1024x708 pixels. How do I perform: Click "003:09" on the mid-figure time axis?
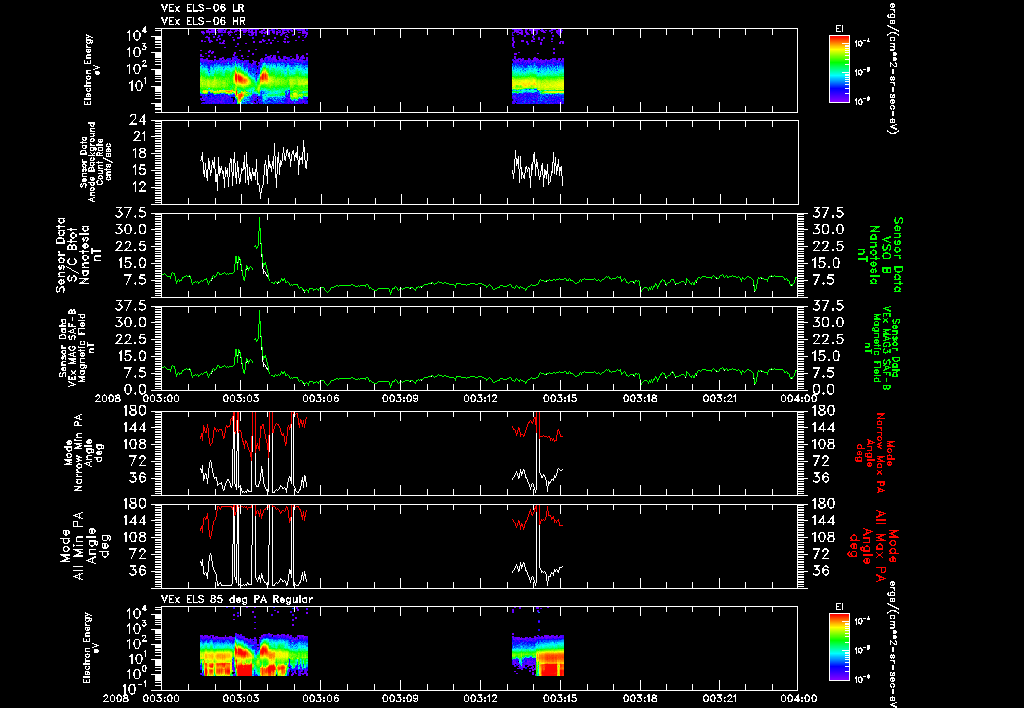(400, 398)
